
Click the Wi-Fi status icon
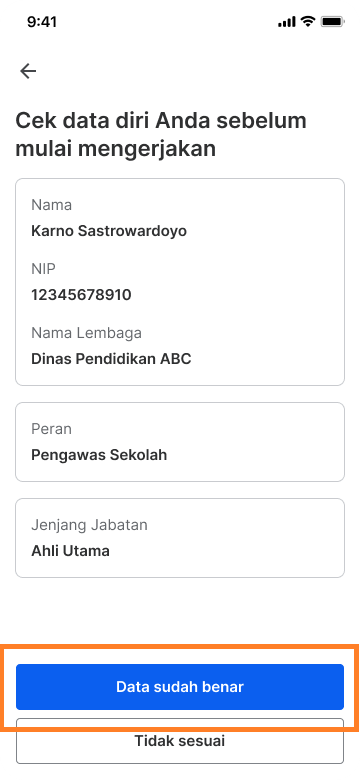tap(308, 21)
